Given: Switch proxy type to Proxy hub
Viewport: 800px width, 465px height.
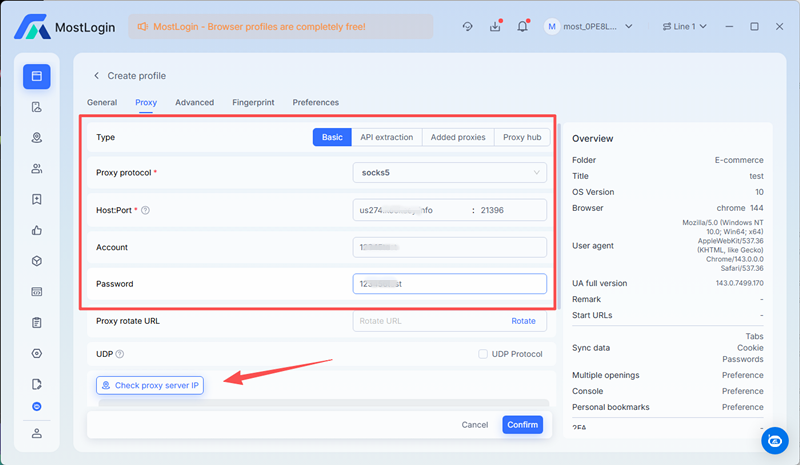Looking at the screenshot, I should 521,137.
